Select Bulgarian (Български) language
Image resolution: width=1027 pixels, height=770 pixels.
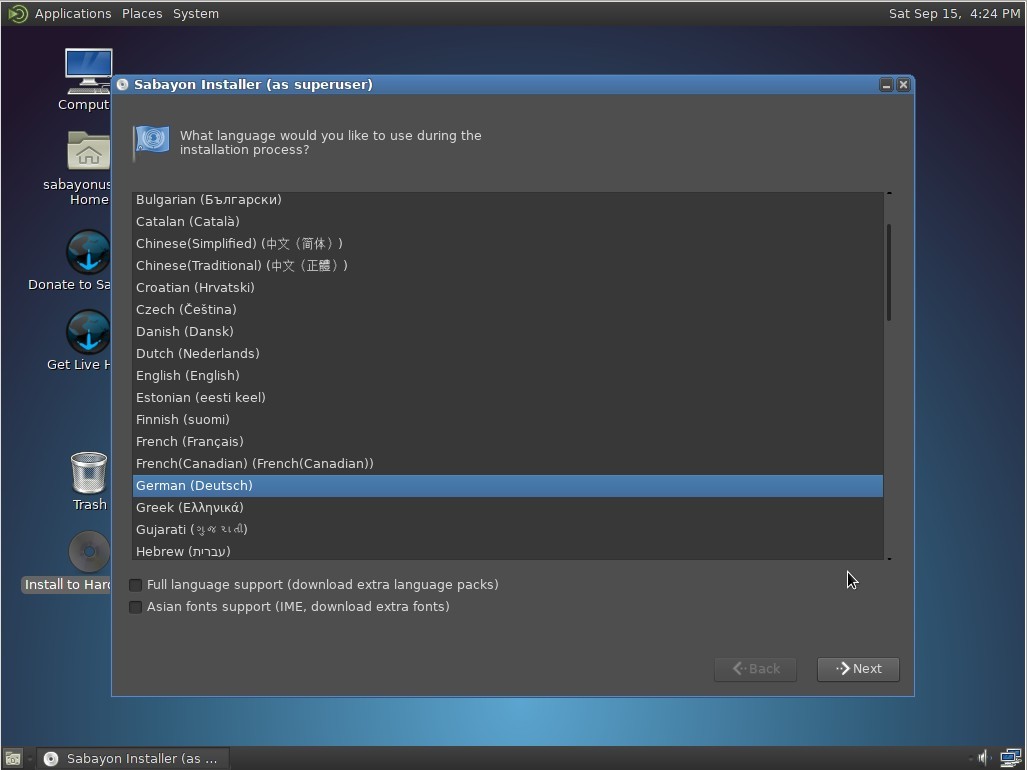tap(508, 200)
